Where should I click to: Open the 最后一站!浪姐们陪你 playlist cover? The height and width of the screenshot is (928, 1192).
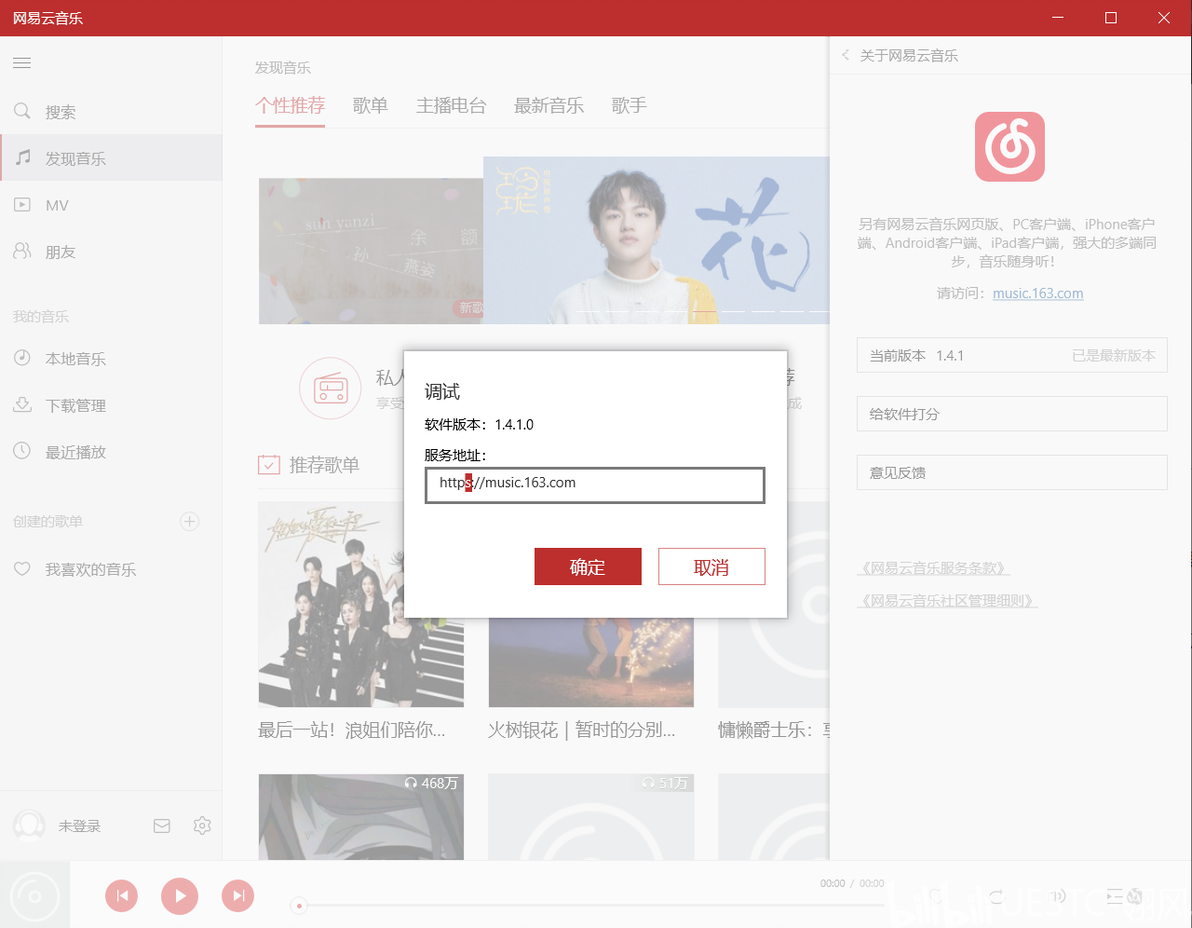coord(361,603)
